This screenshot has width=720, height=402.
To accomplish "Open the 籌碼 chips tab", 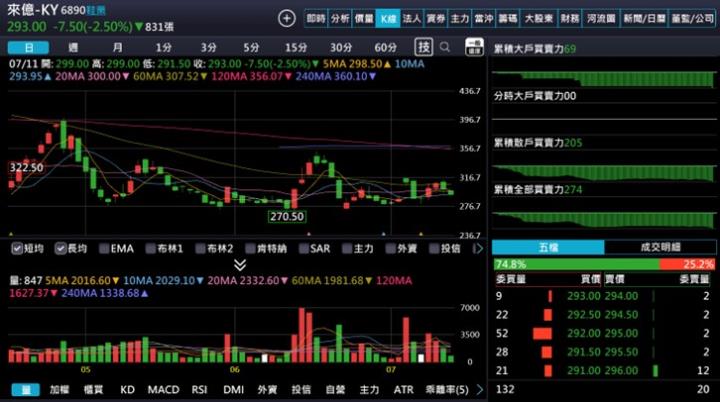I will click(508, 18).
